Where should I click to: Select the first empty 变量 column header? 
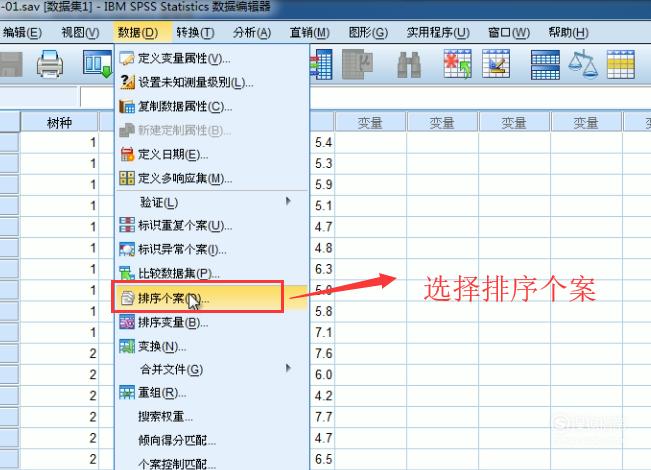tap(370, 122)
